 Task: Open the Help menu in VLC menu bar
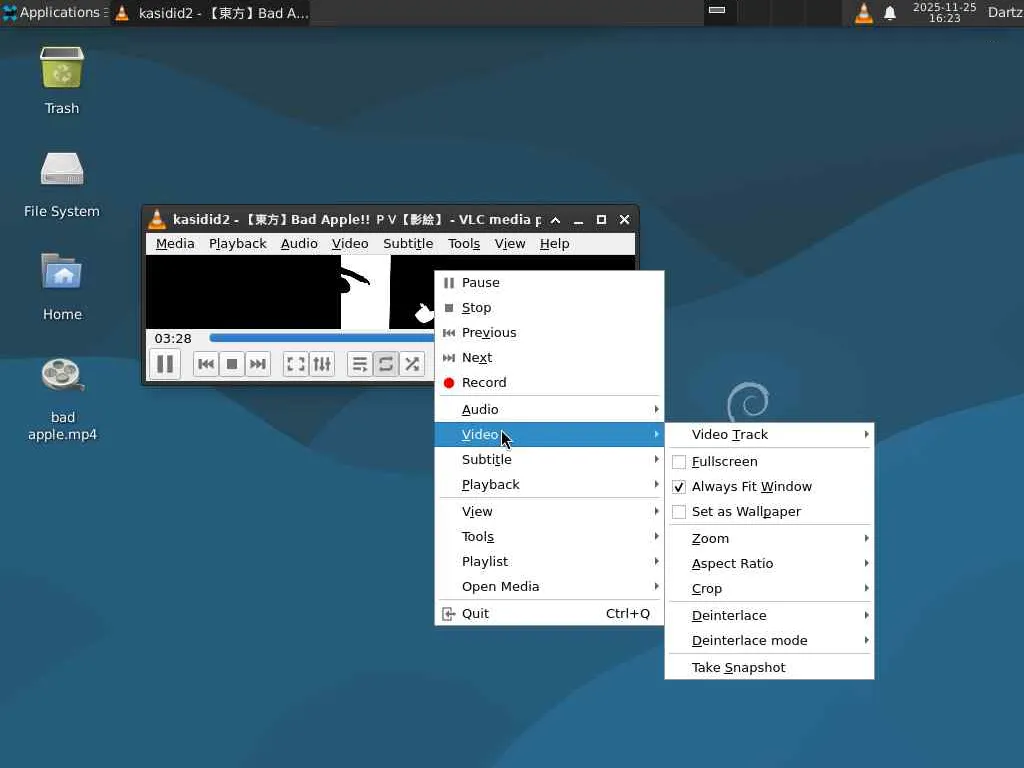point(554,244)
